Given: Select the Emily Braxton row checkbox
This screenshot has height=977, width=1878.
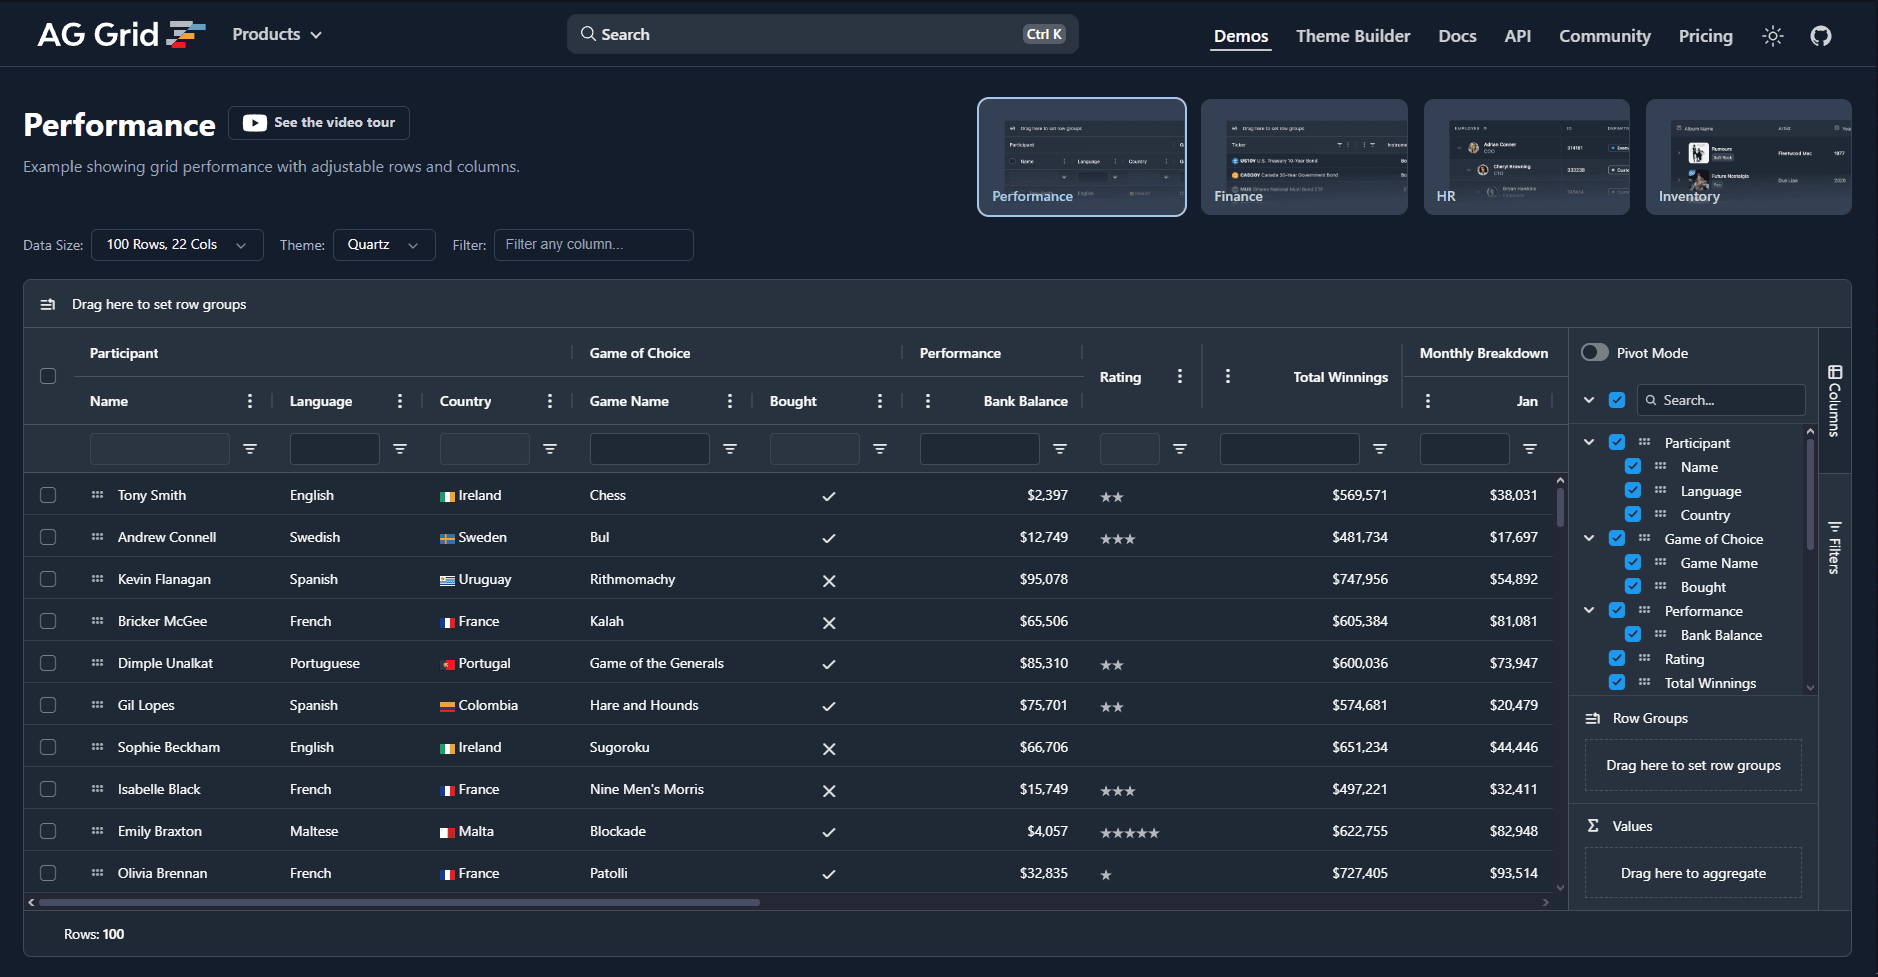Looking at the screenshot, I should pos(48,831).
